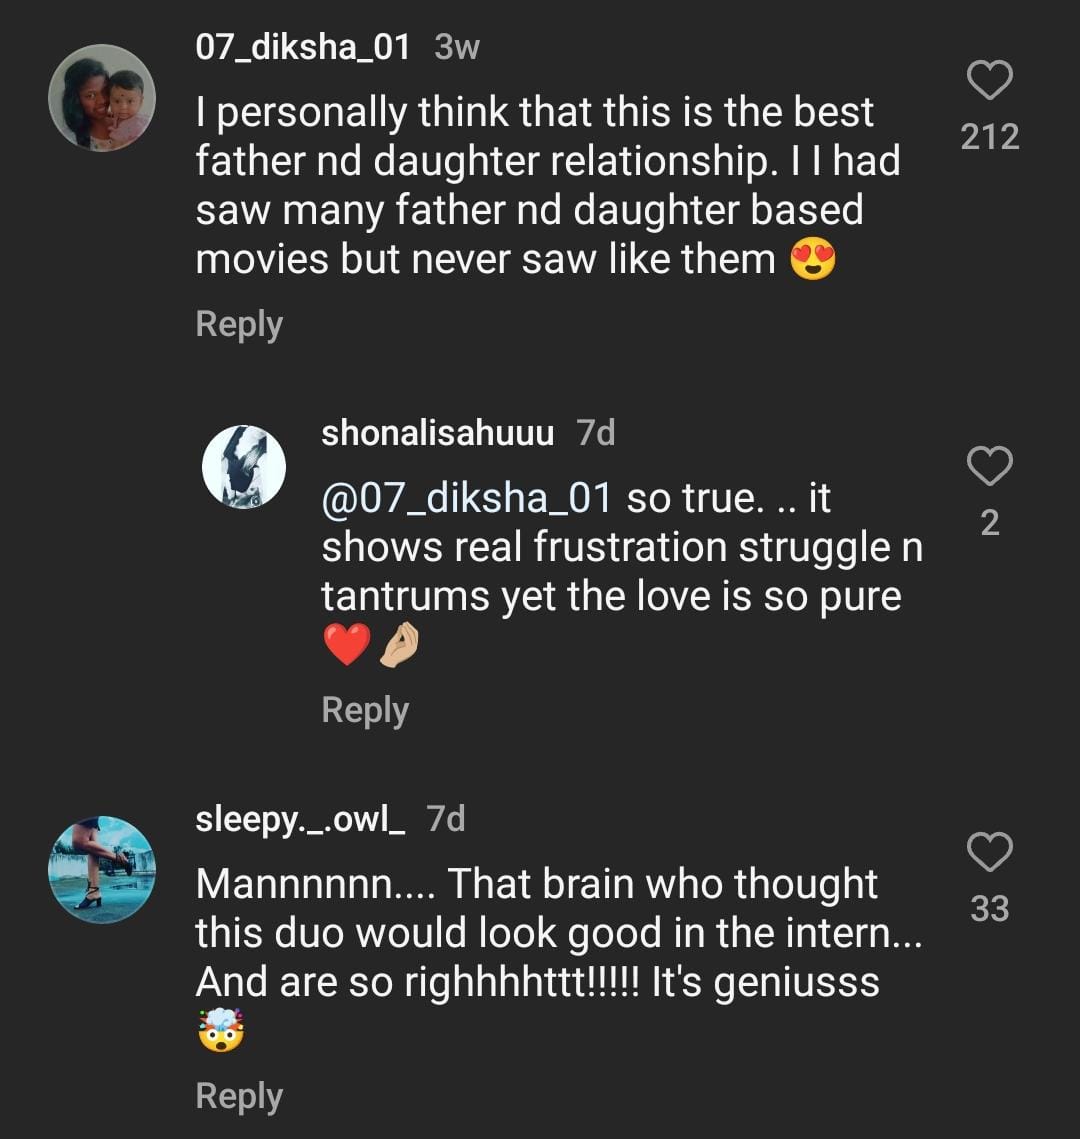Tap the 7d timestamp beside shonalisahuuu

(x=596, y=432)
